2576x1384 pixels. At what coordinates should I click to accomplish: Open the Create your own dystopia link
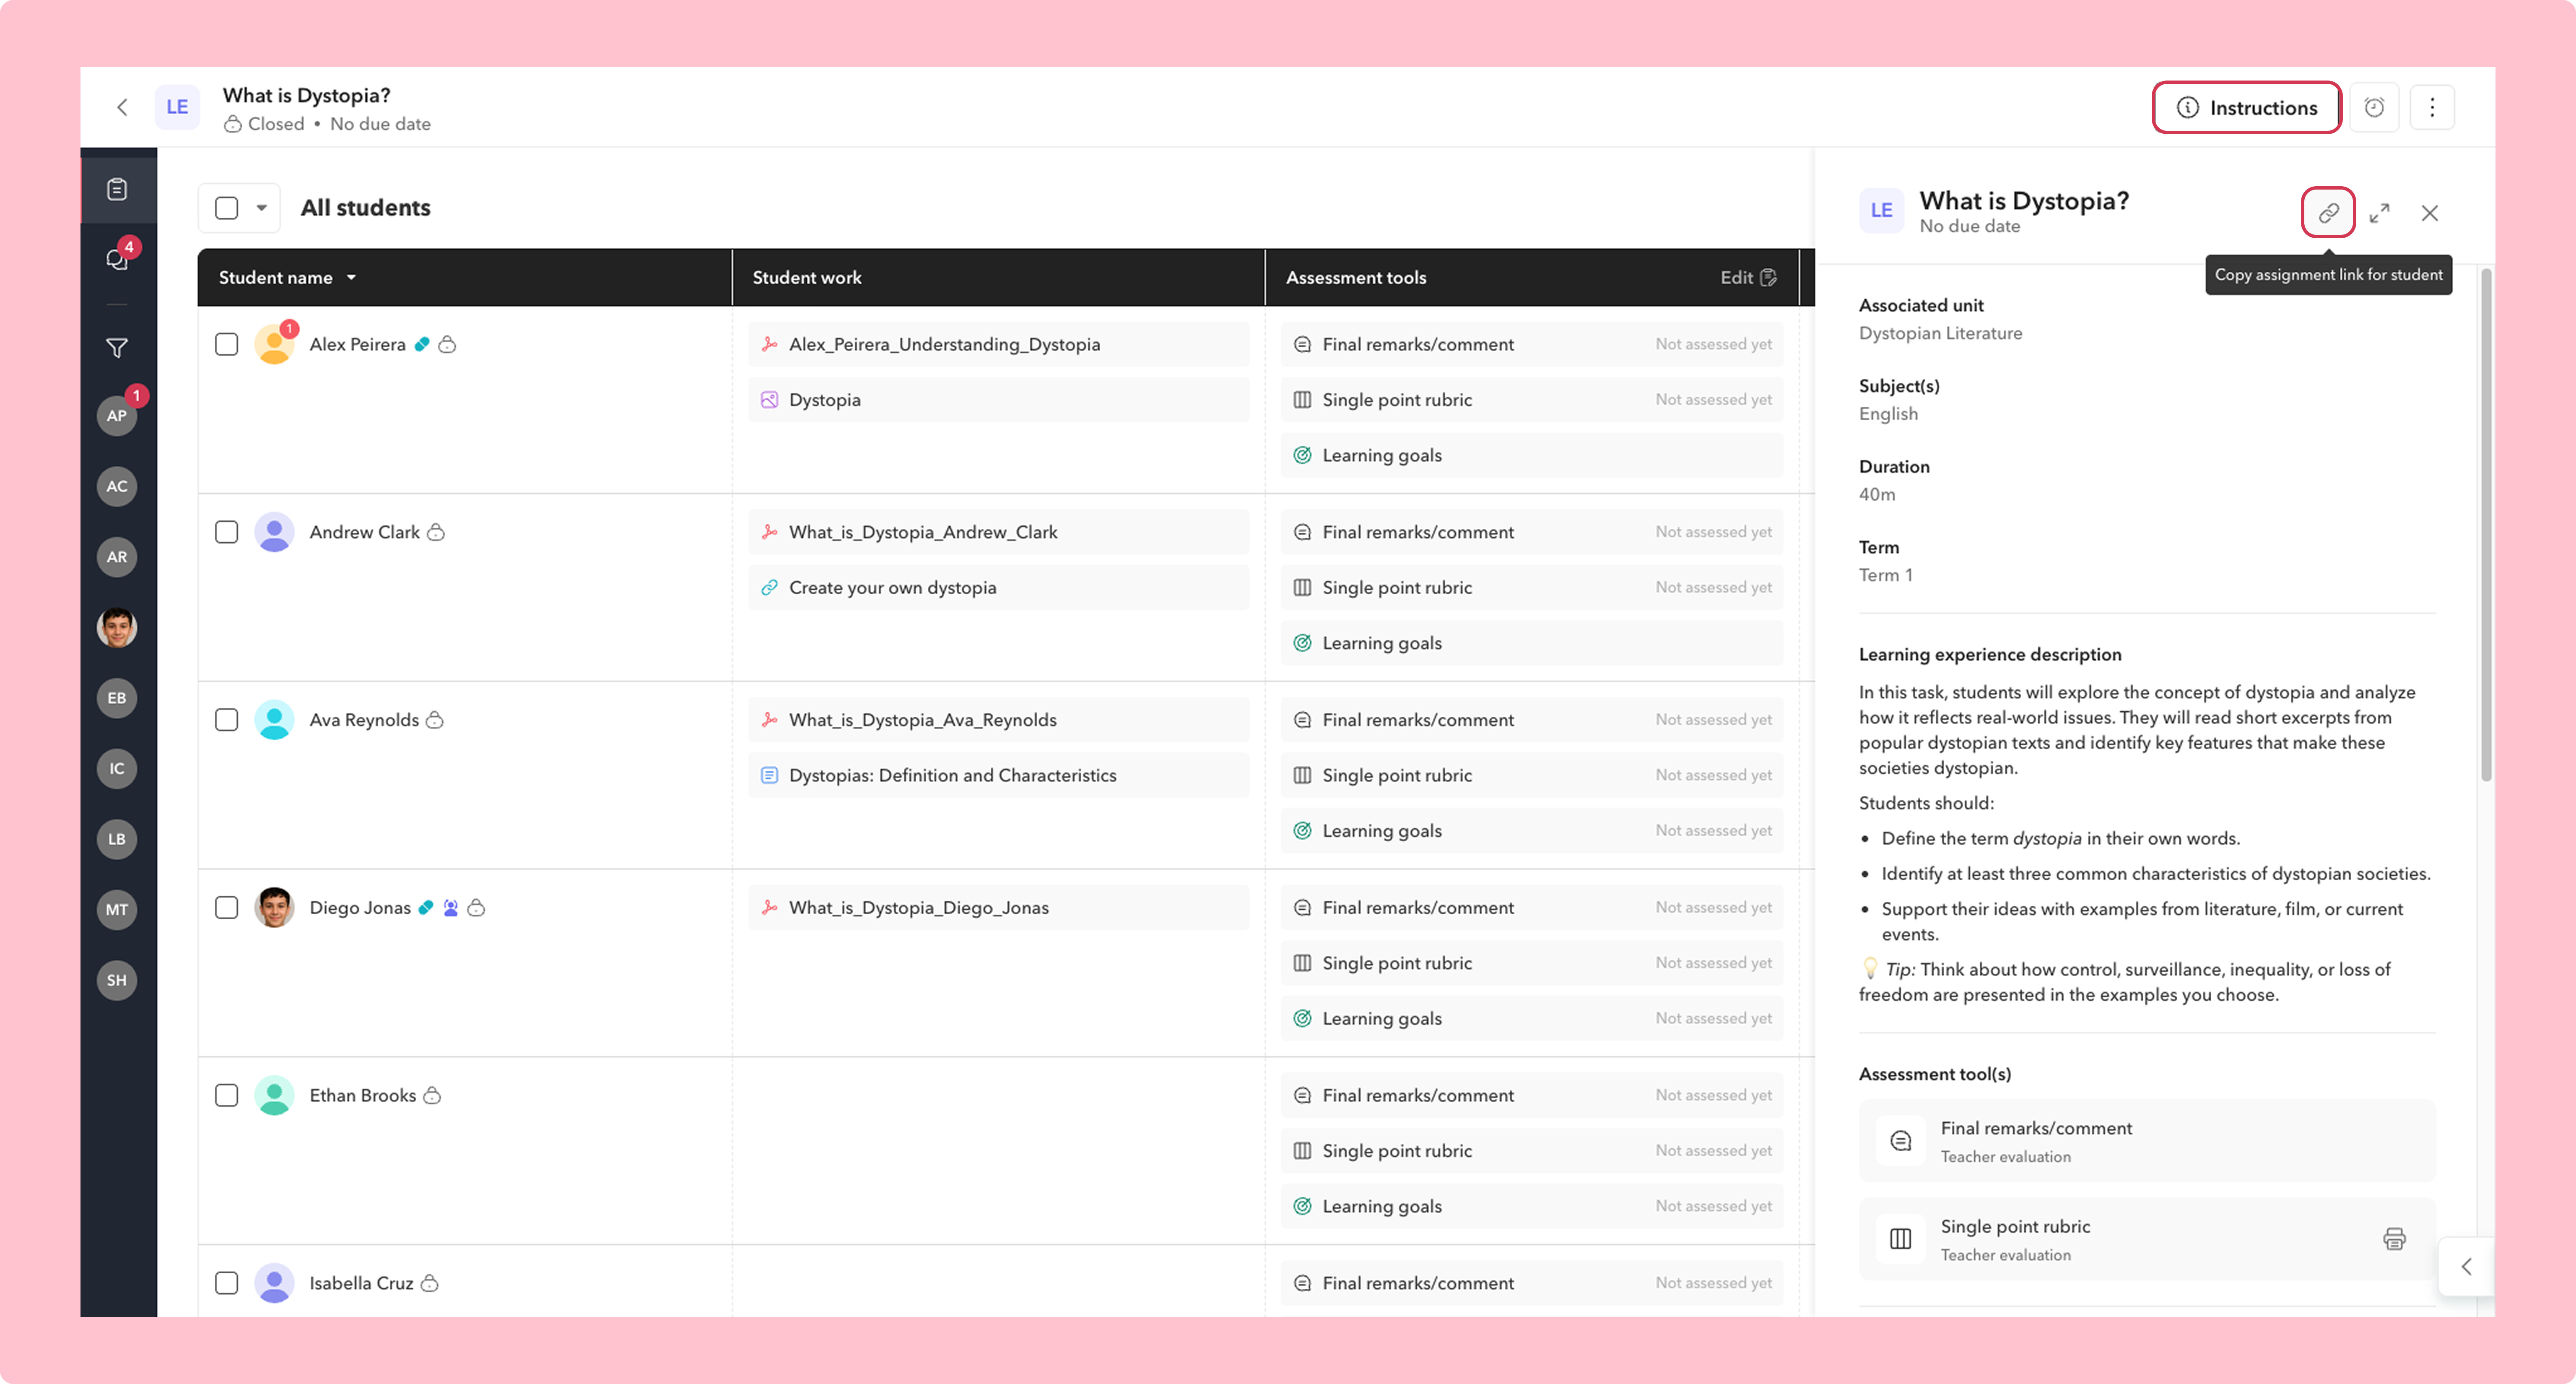tap(998, 588)
